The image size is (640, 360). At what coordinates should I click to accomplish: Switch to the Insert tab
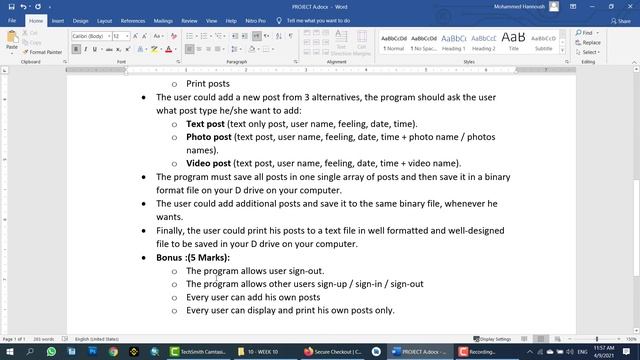(x=58, y=21)
